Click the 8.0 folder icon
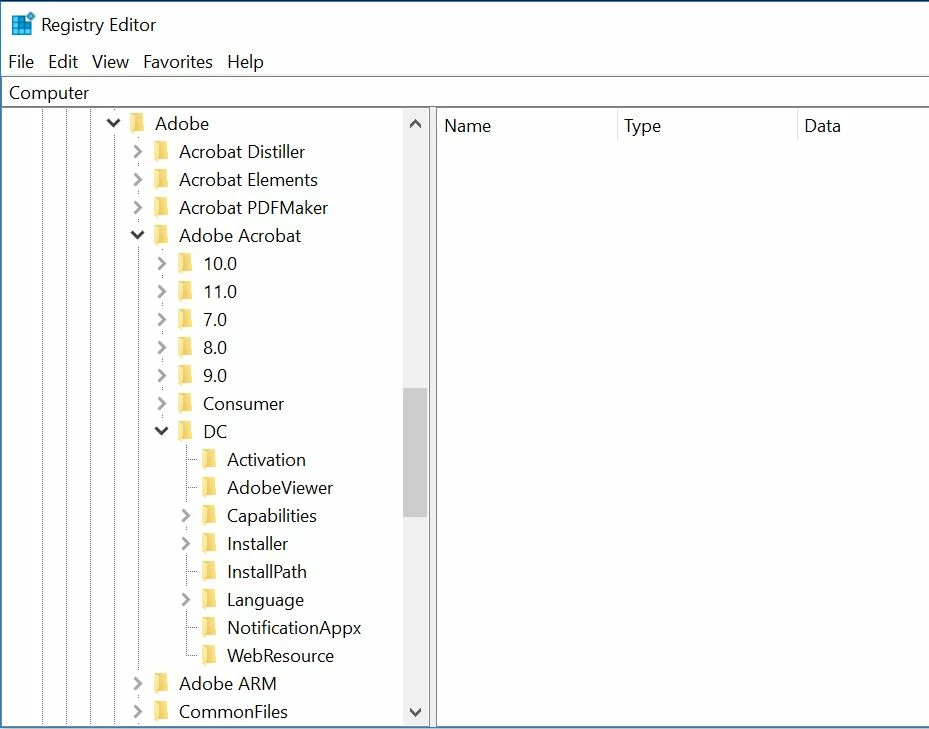Image resolution: width=929 pixels, height=729 pixels. [x=186, y=347]
